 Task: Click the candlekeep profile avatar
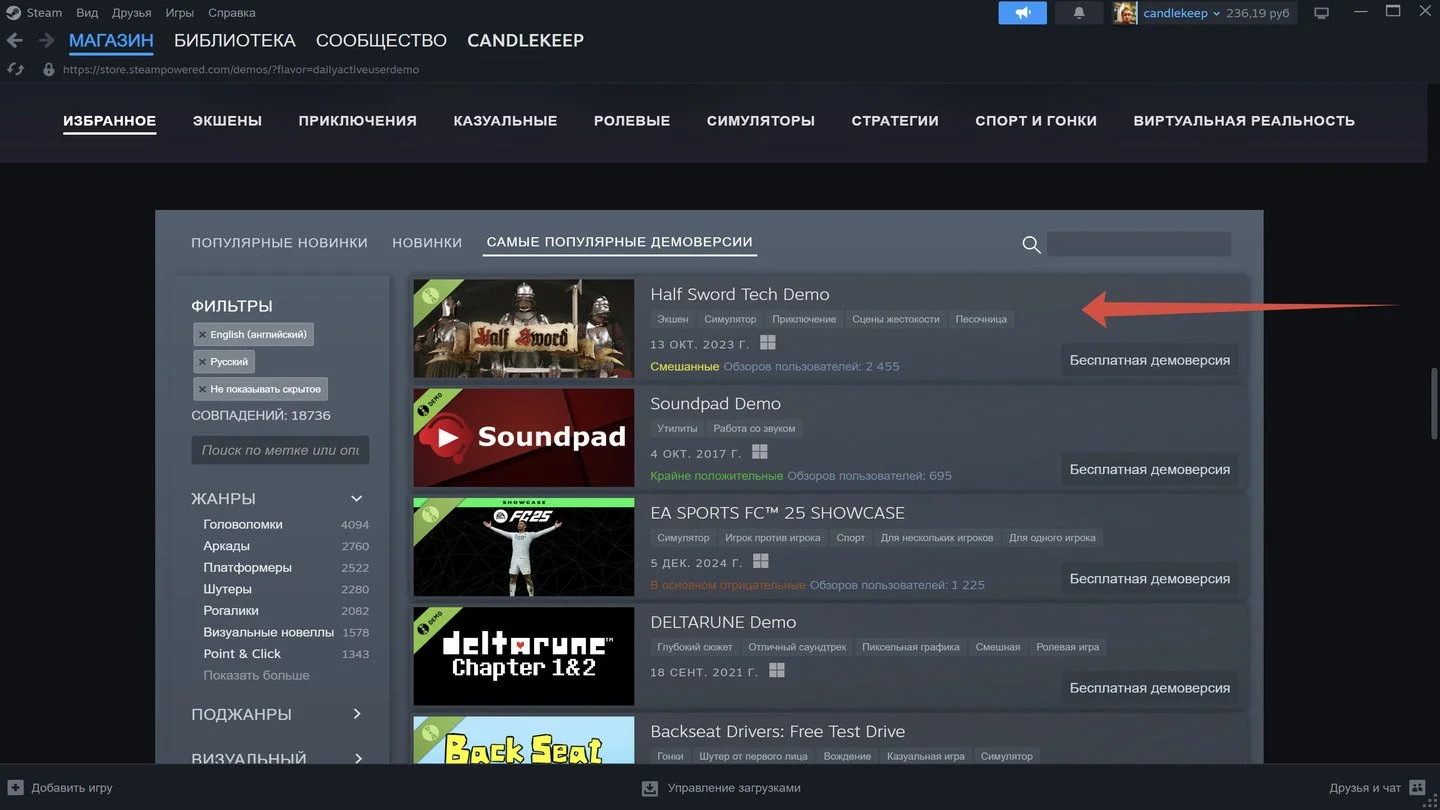[x=1125, y=13]
